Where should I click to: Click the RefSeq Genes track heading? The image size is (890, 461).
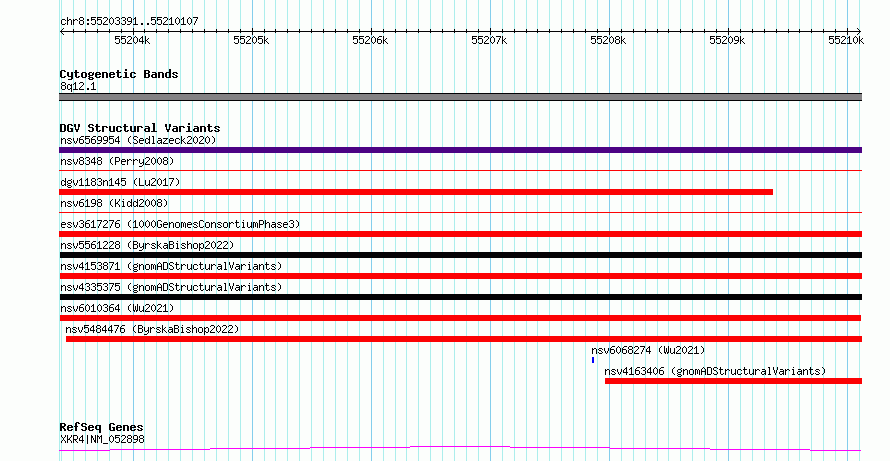[x=102, y=427]
